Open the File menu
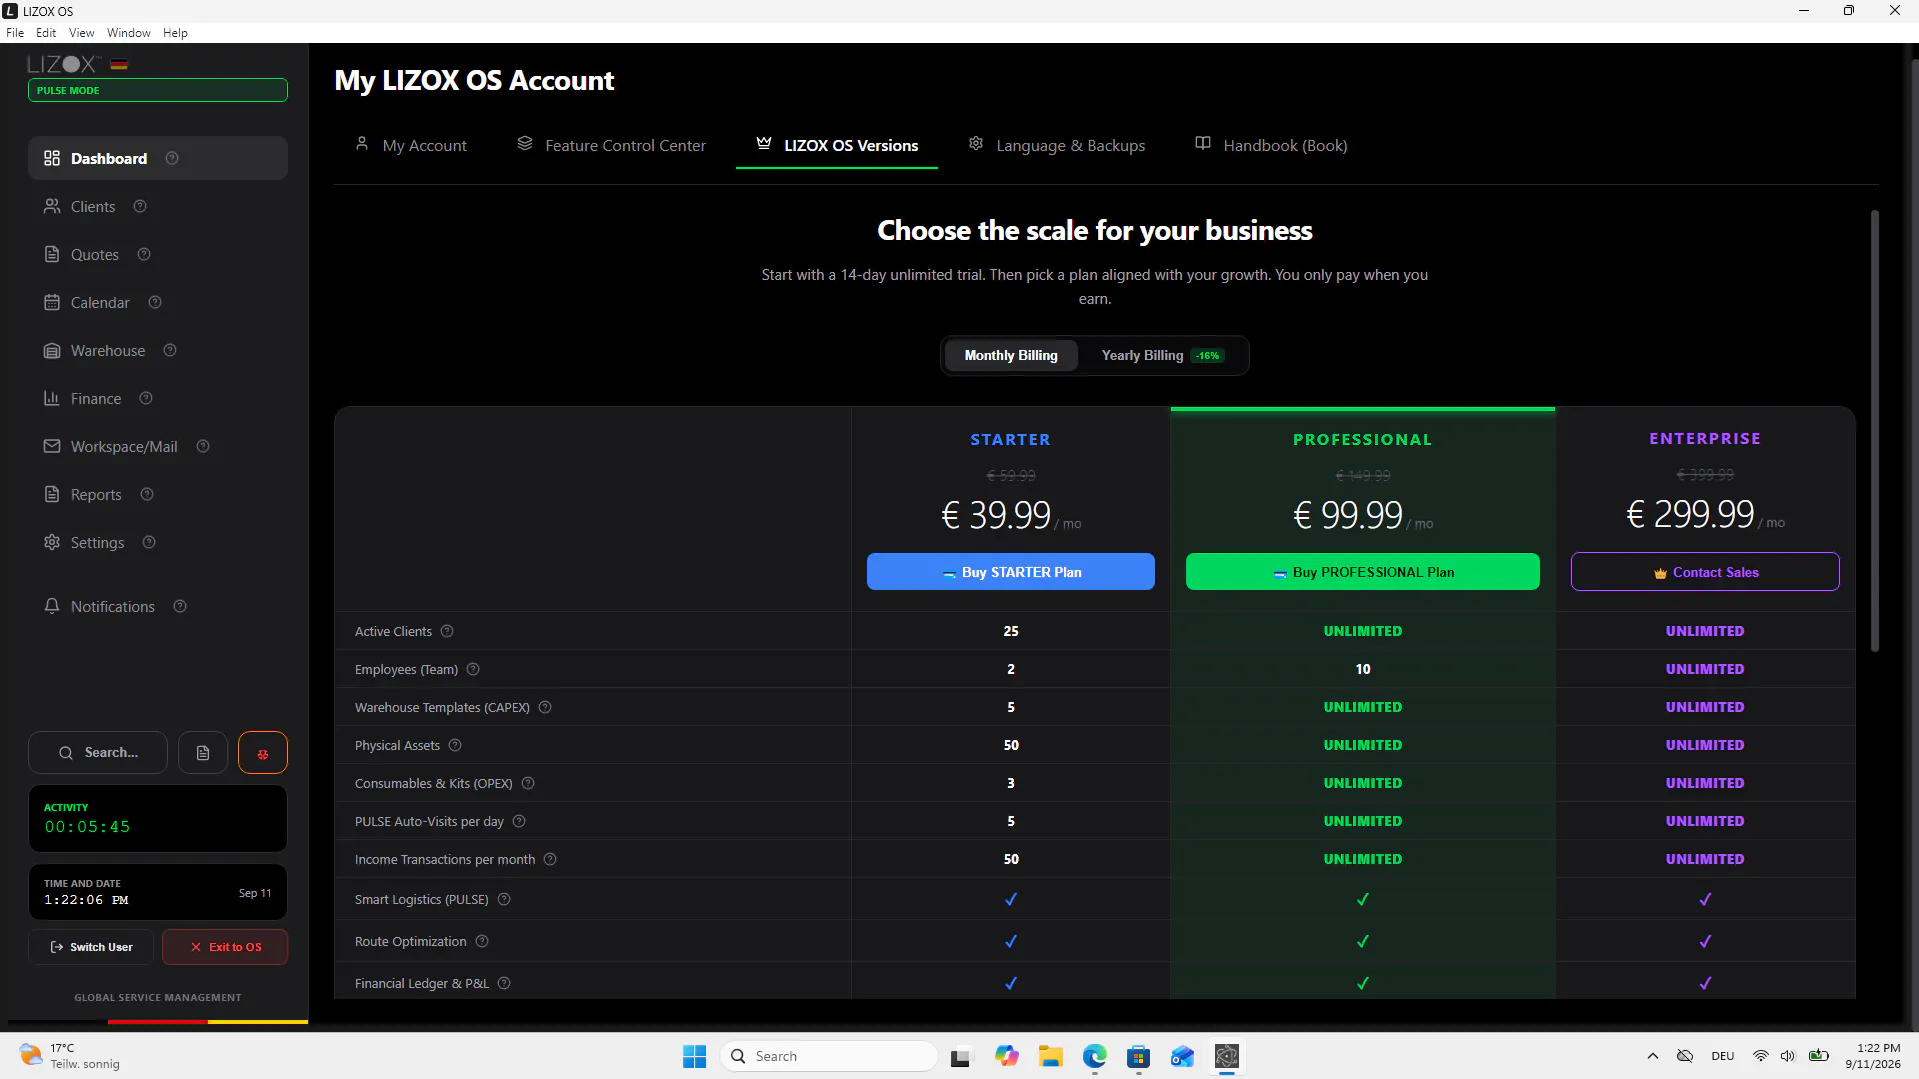Viewport: 1919px width, 1079px height. coord(15,33)
